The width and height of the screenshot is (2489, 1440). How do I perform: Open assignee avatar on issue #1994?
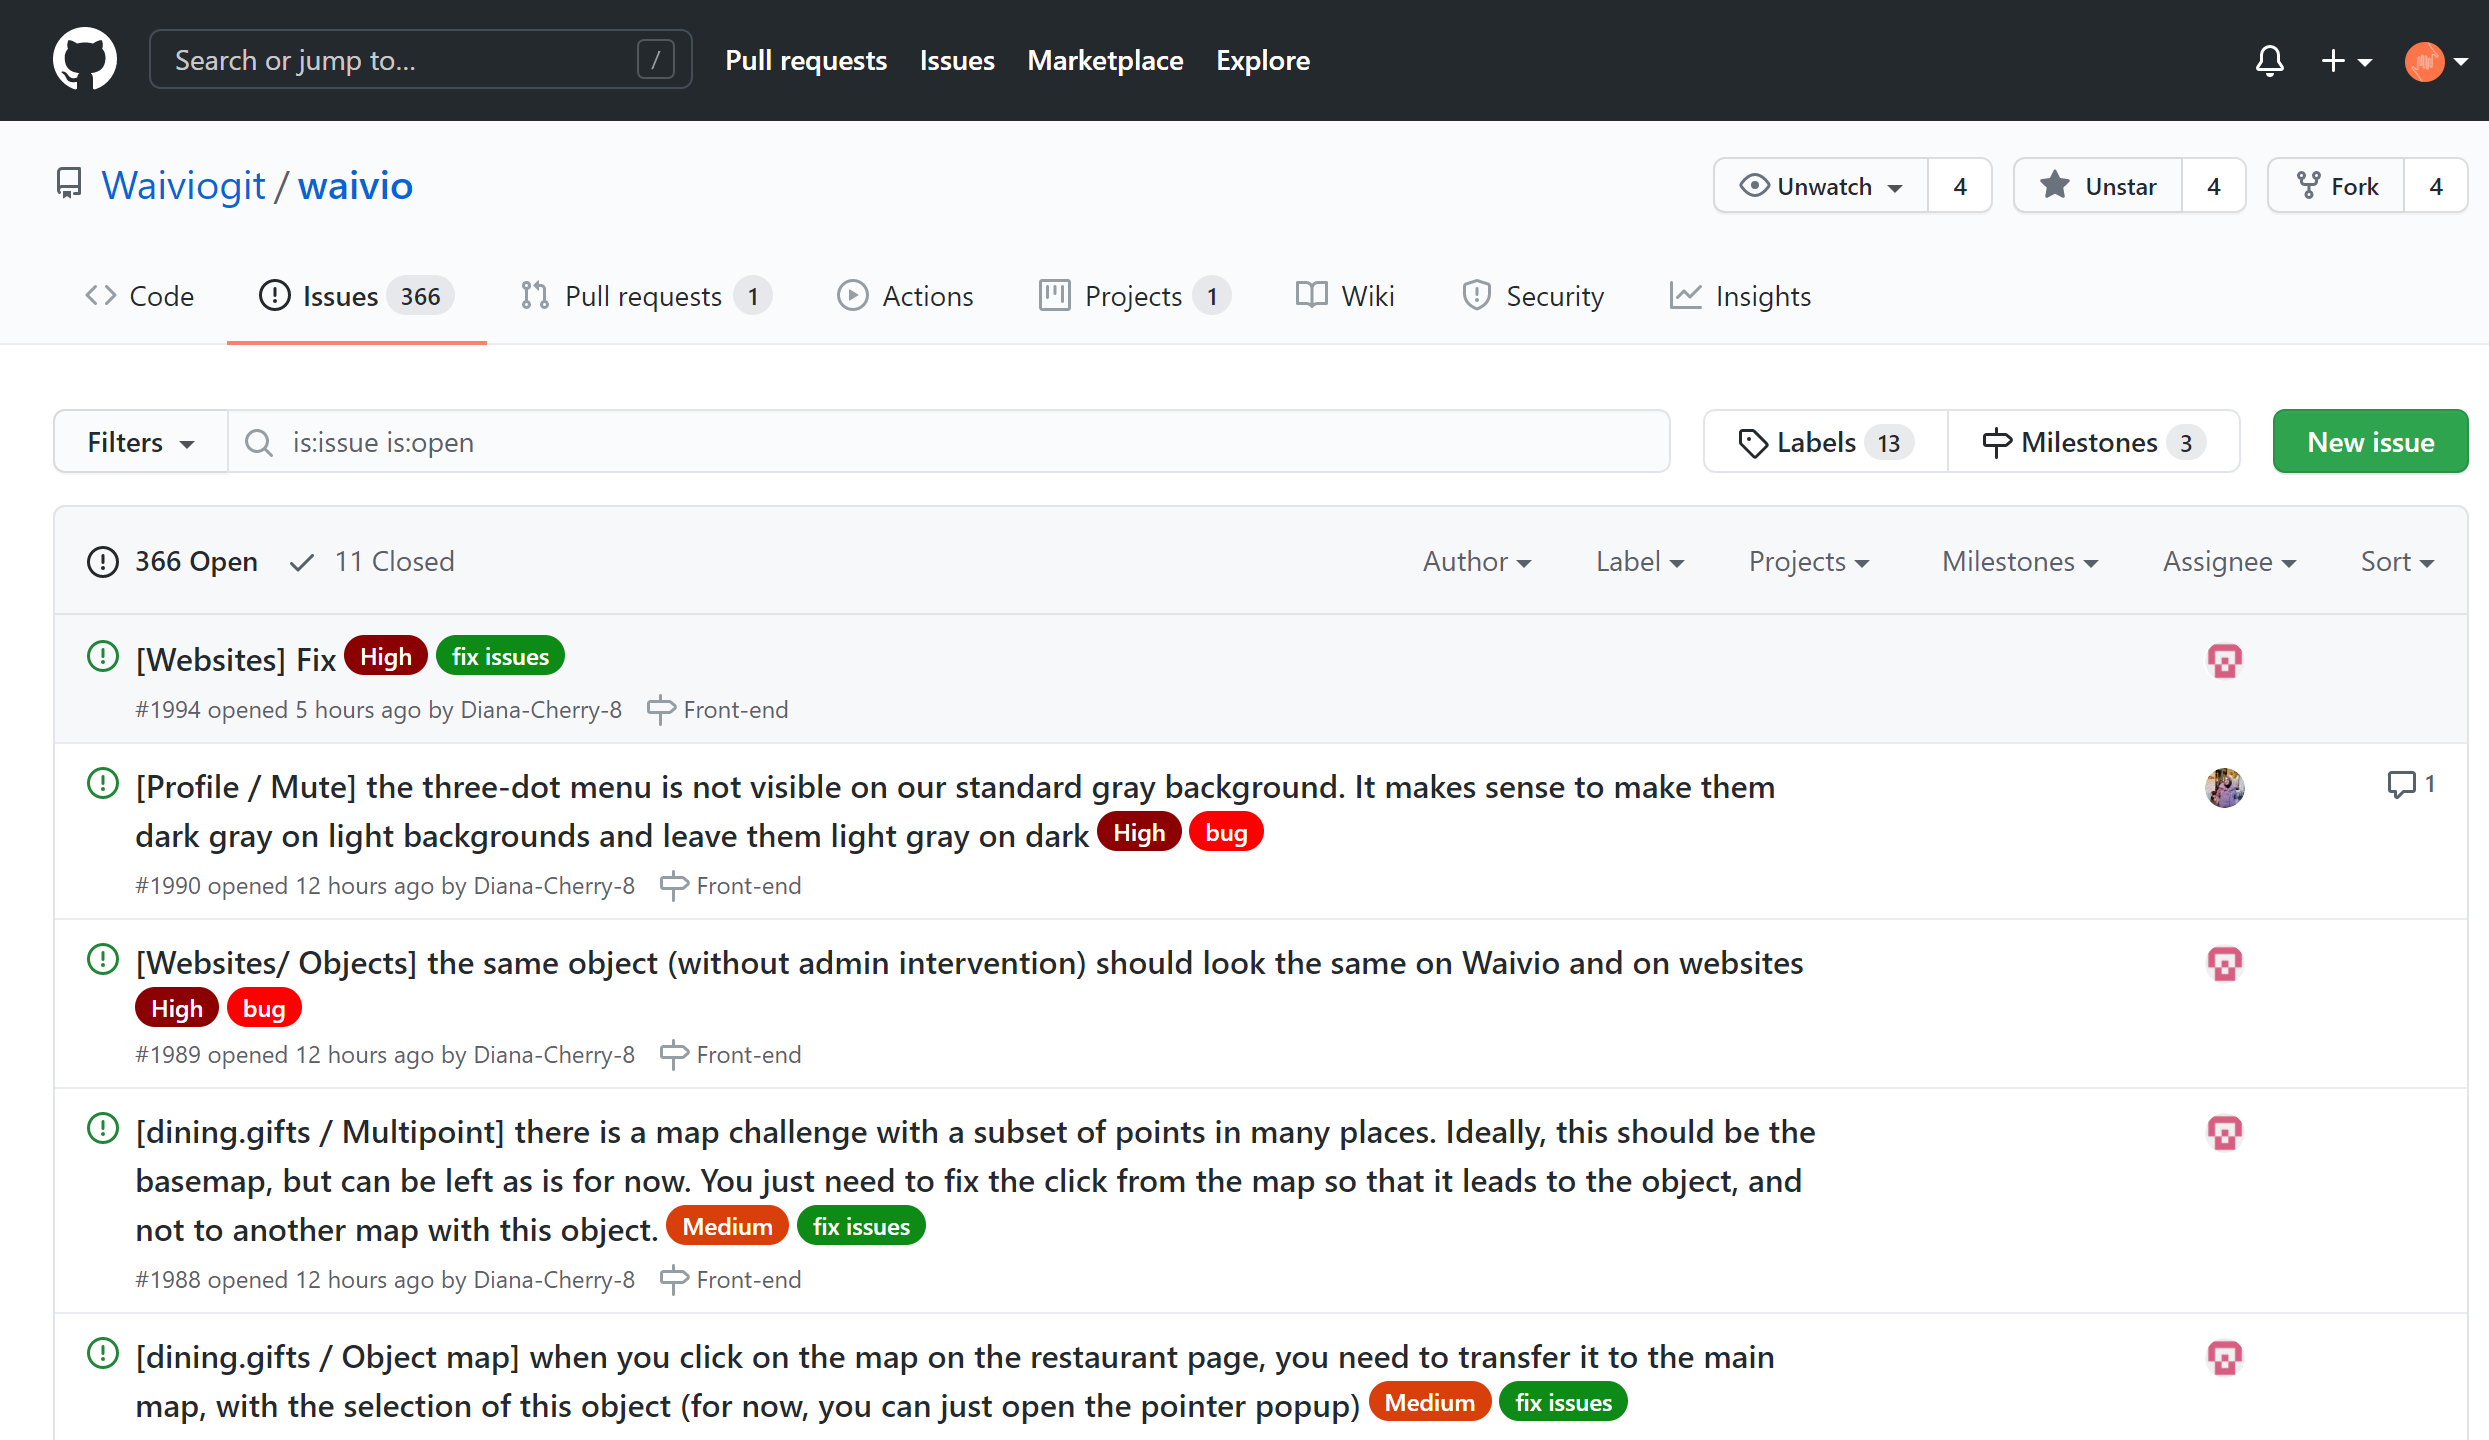(2224, 660)
